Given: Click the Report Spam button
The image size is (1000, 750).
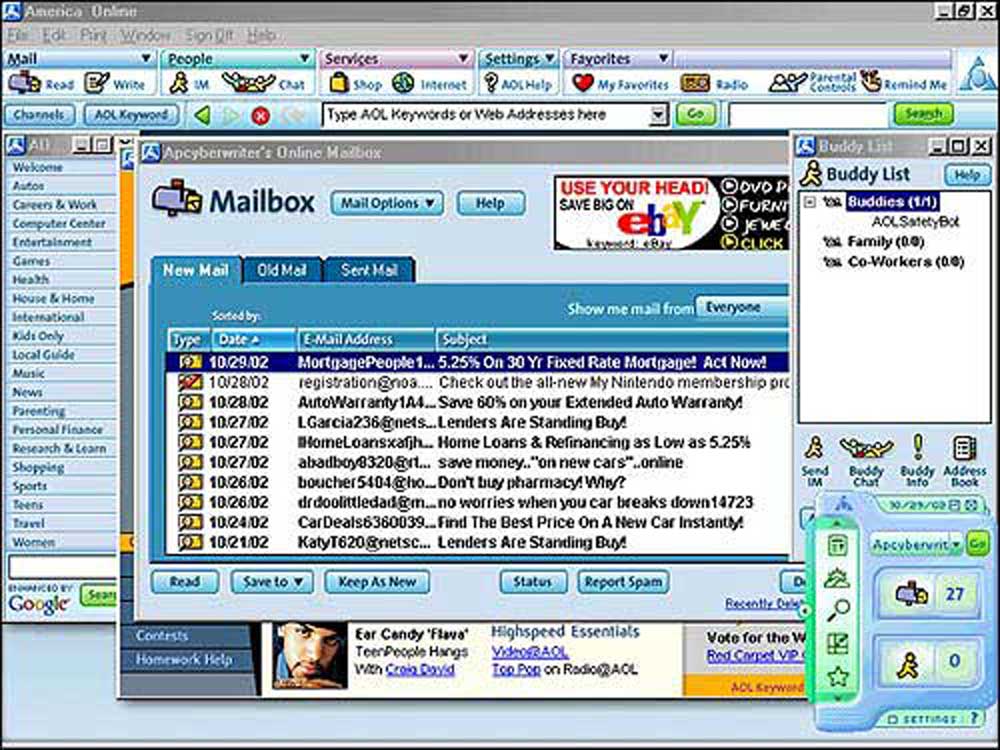Looking at the screenshot, I should pos(623,582).
